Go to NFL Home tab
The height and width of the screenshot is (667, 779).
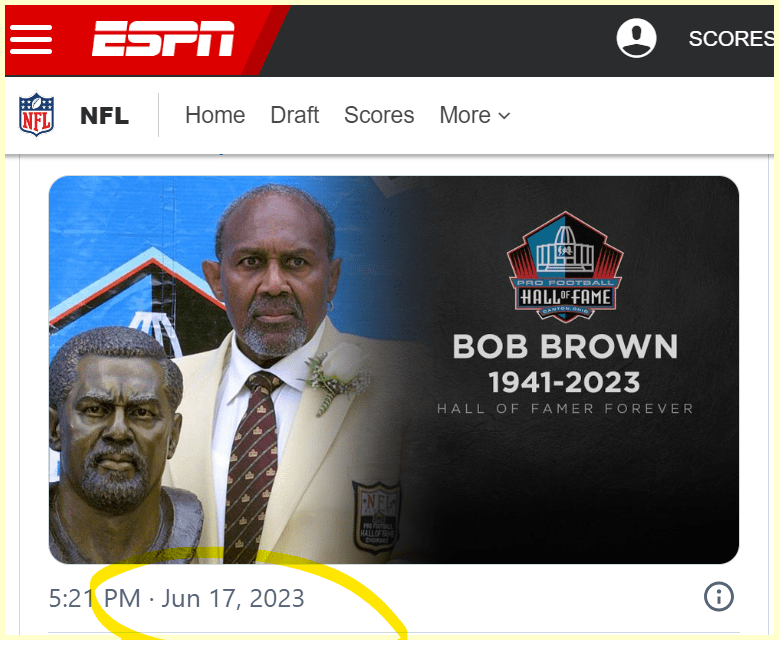coord(215,115)
